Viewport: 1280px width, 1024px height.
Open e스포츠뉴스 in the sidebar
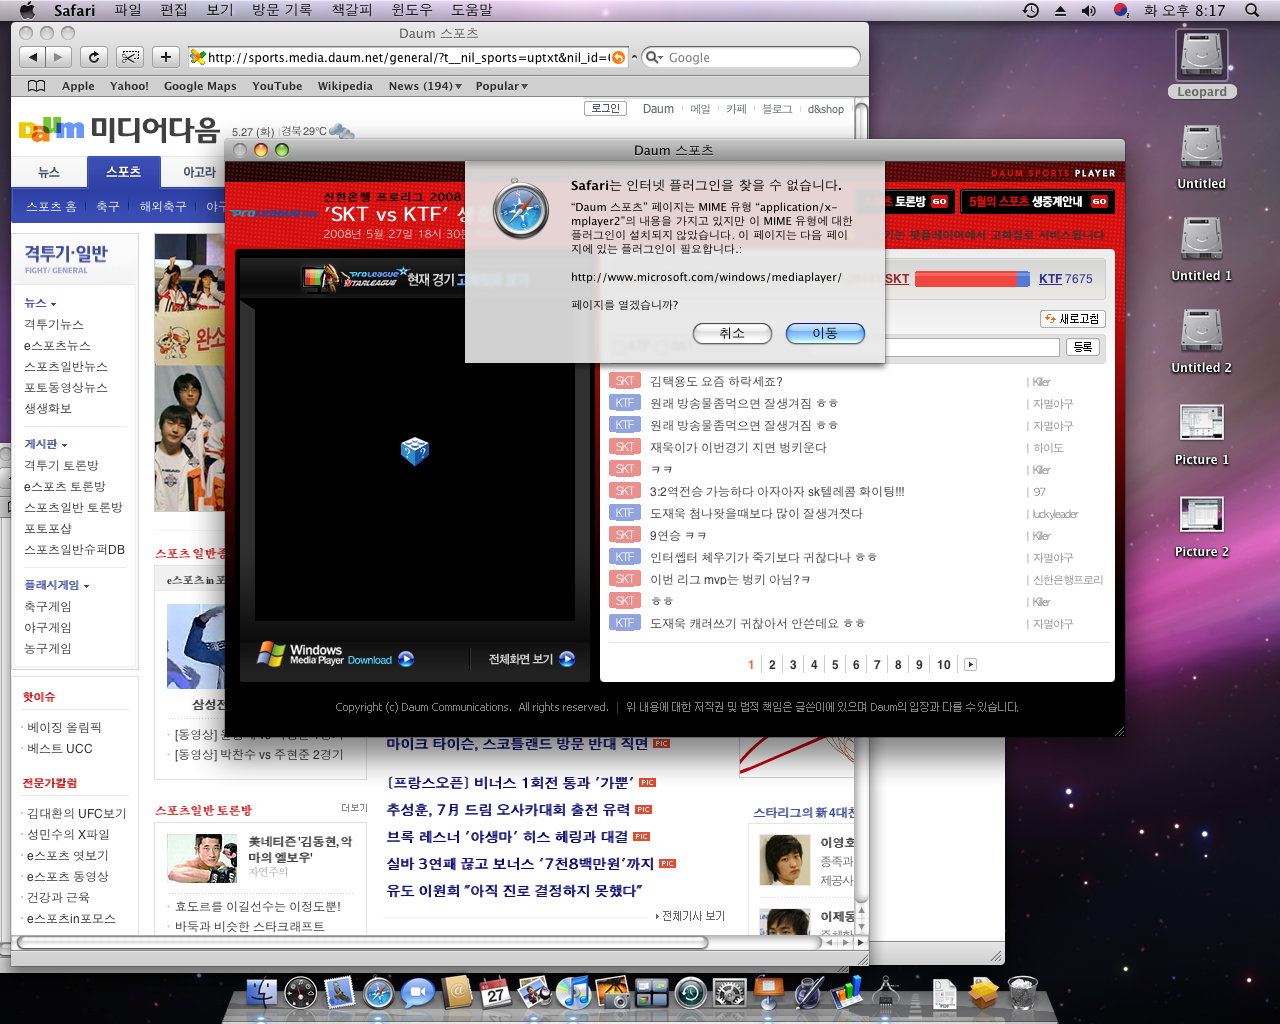click(x=57, y=346)
